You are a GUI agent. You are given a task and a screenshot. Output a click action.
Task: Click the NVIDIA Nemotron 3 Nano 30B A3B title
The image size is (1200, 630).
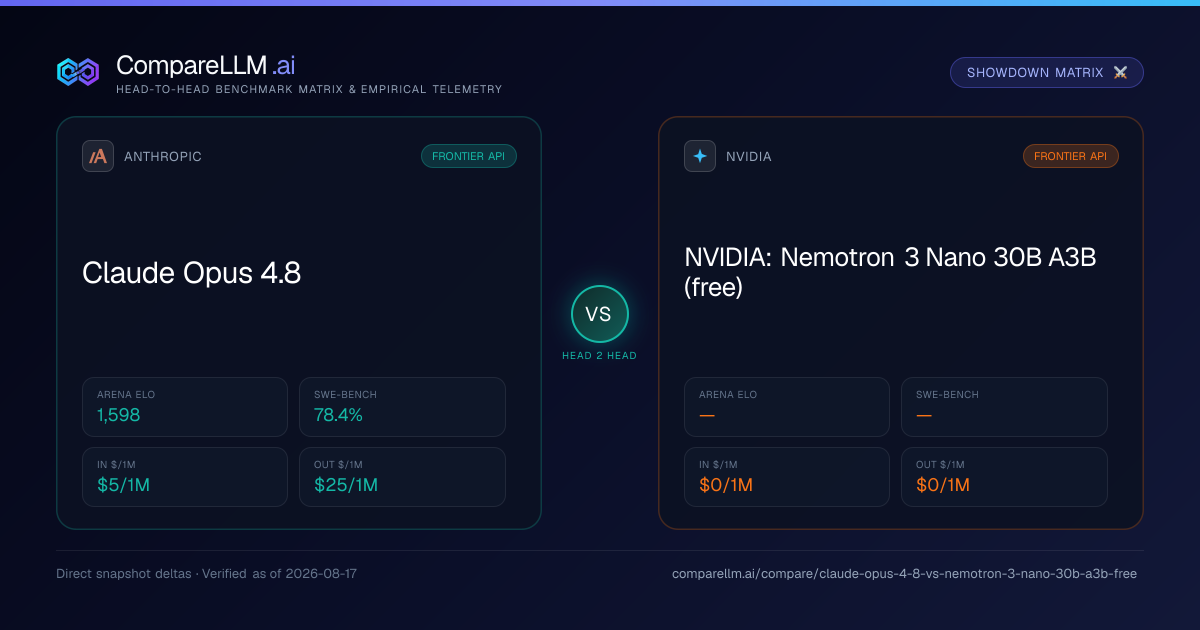[x=890, y=272]
